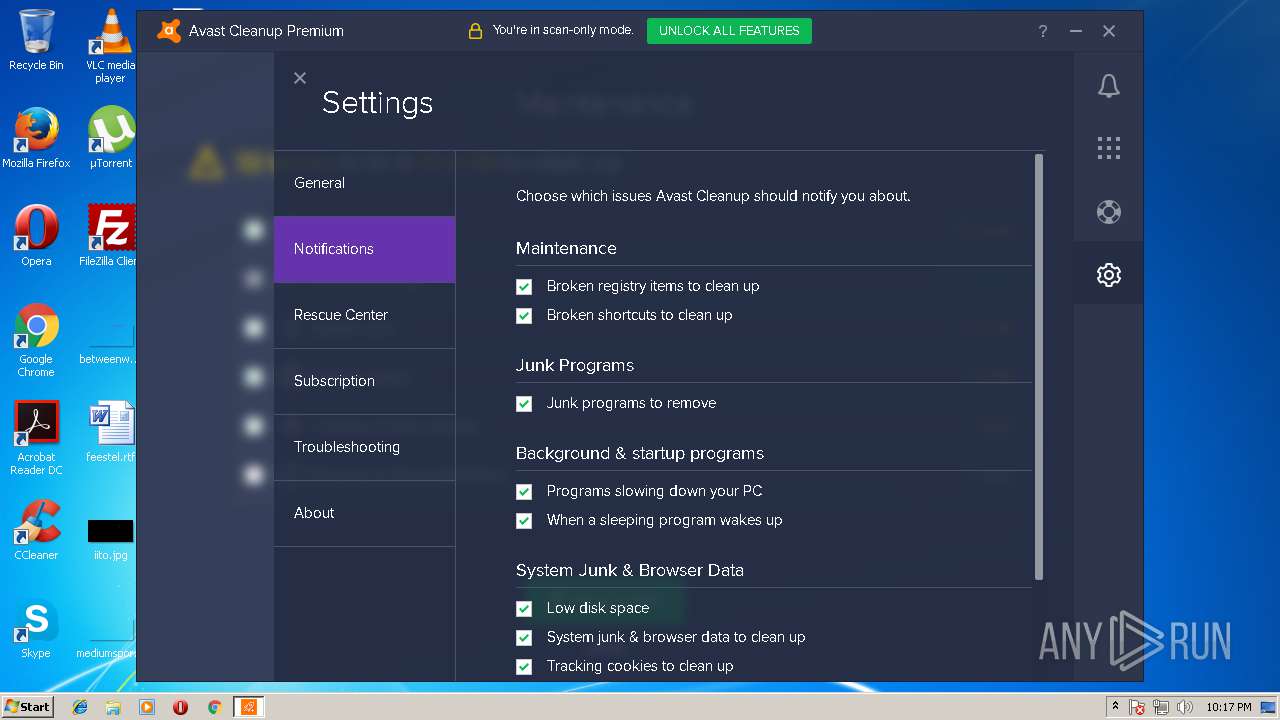Toggle When a sleeping program wakes up
Image resolution: width=1280 pixels, height=720 pixels.
(x=524, y=521)
